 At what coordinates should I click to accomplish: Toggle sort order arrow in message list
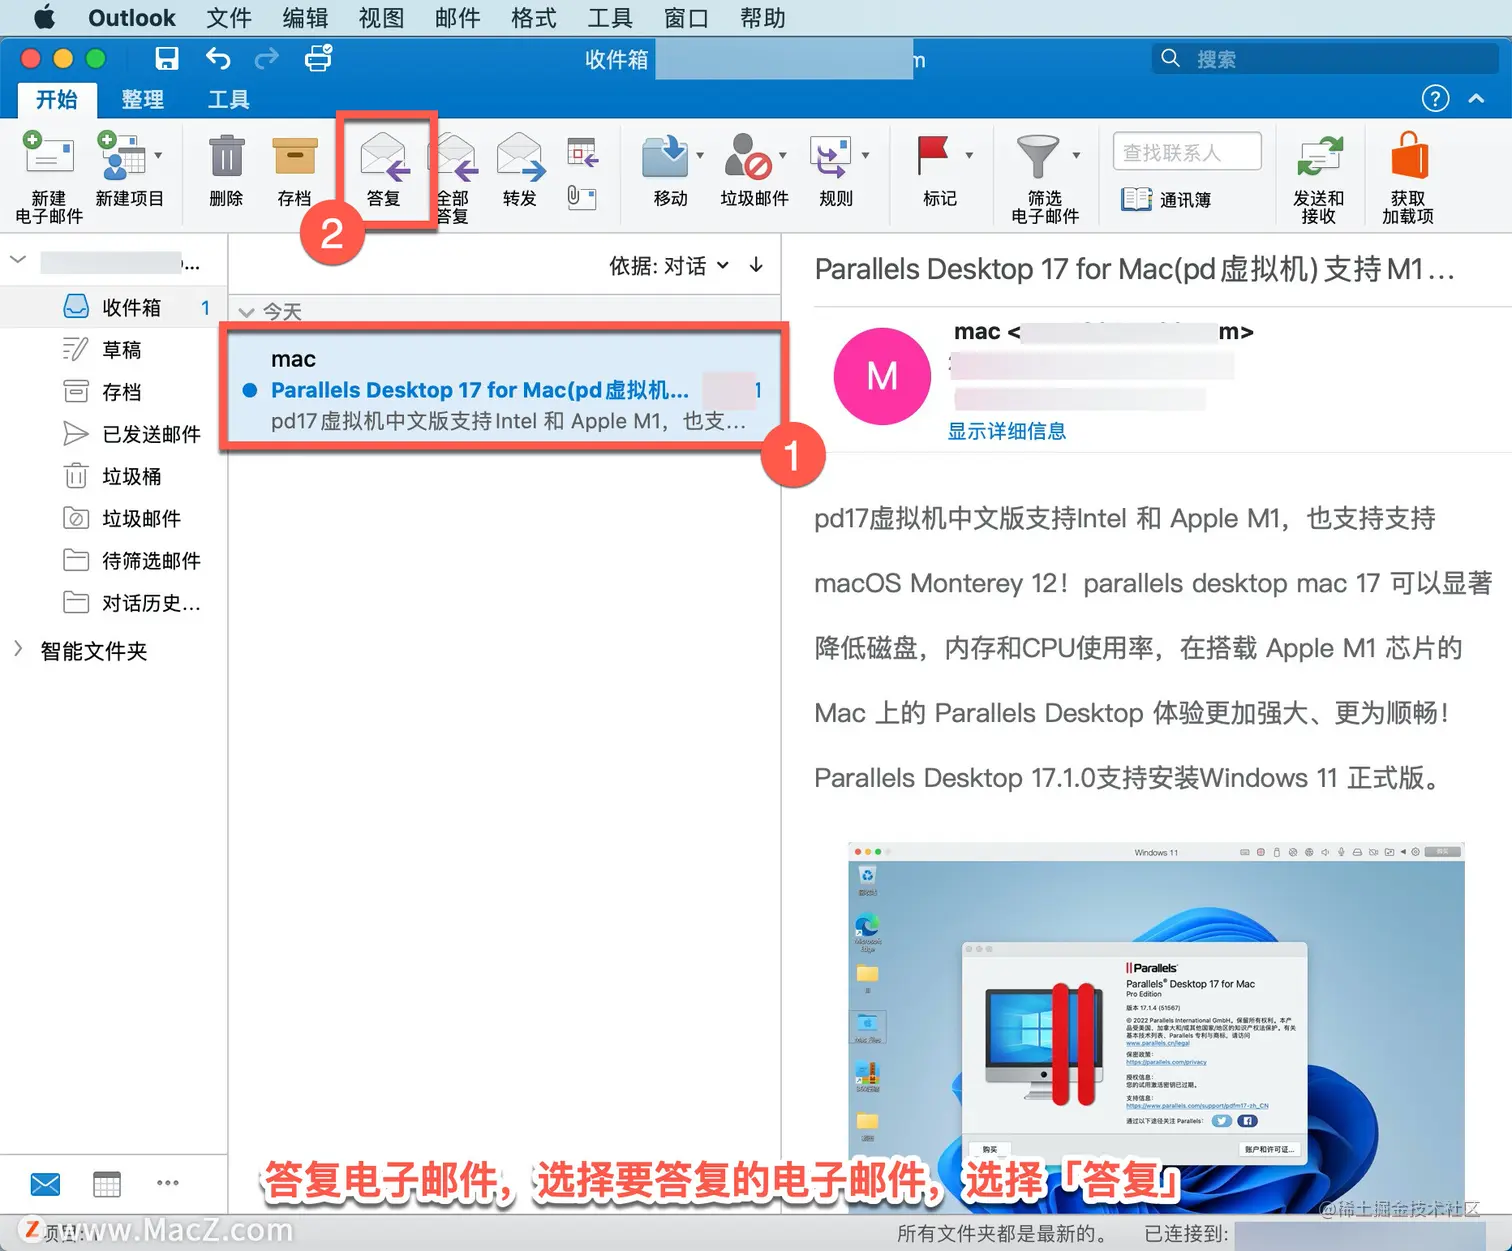coord(757,265)
